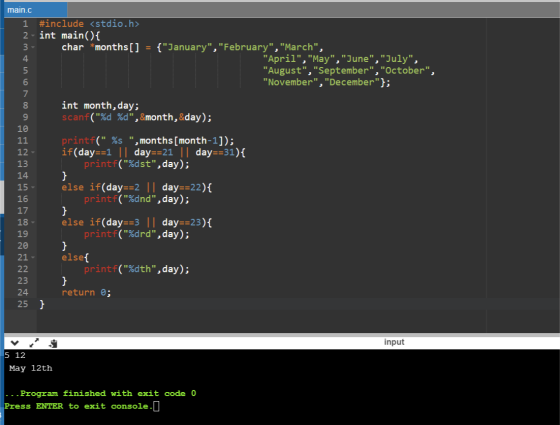Click the console output "May 12th"
Viewport: 560px width, 425px height.
[x=31, y=368]
